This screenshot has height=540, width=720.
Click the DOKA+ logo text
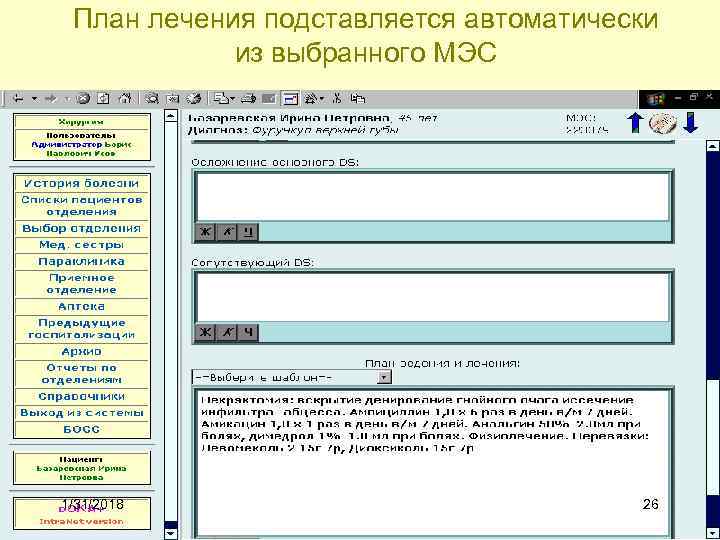point(81,509)
